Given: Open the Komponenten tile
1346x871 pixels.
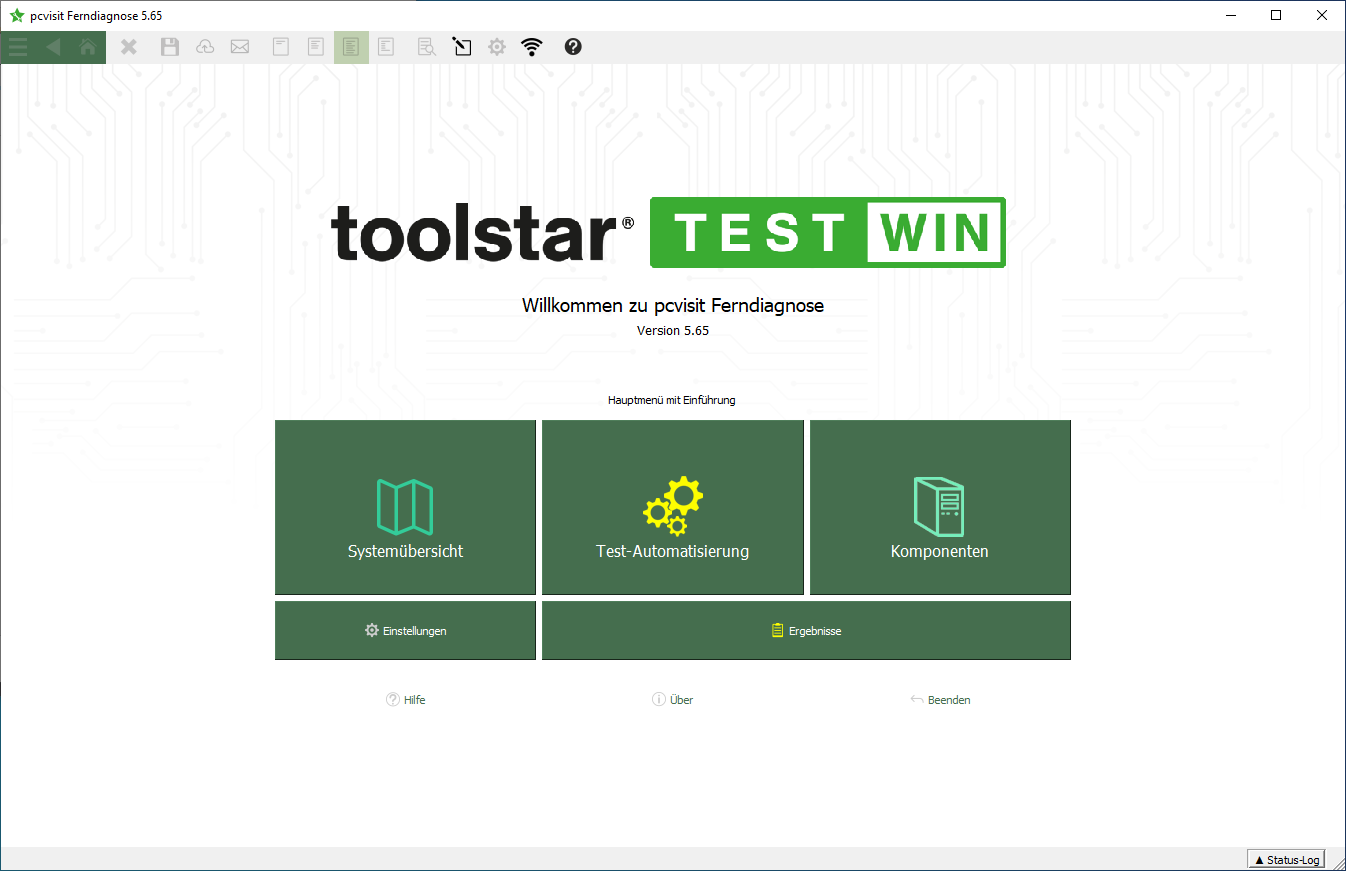Looking at the screenshot, I should coord(939,507).
